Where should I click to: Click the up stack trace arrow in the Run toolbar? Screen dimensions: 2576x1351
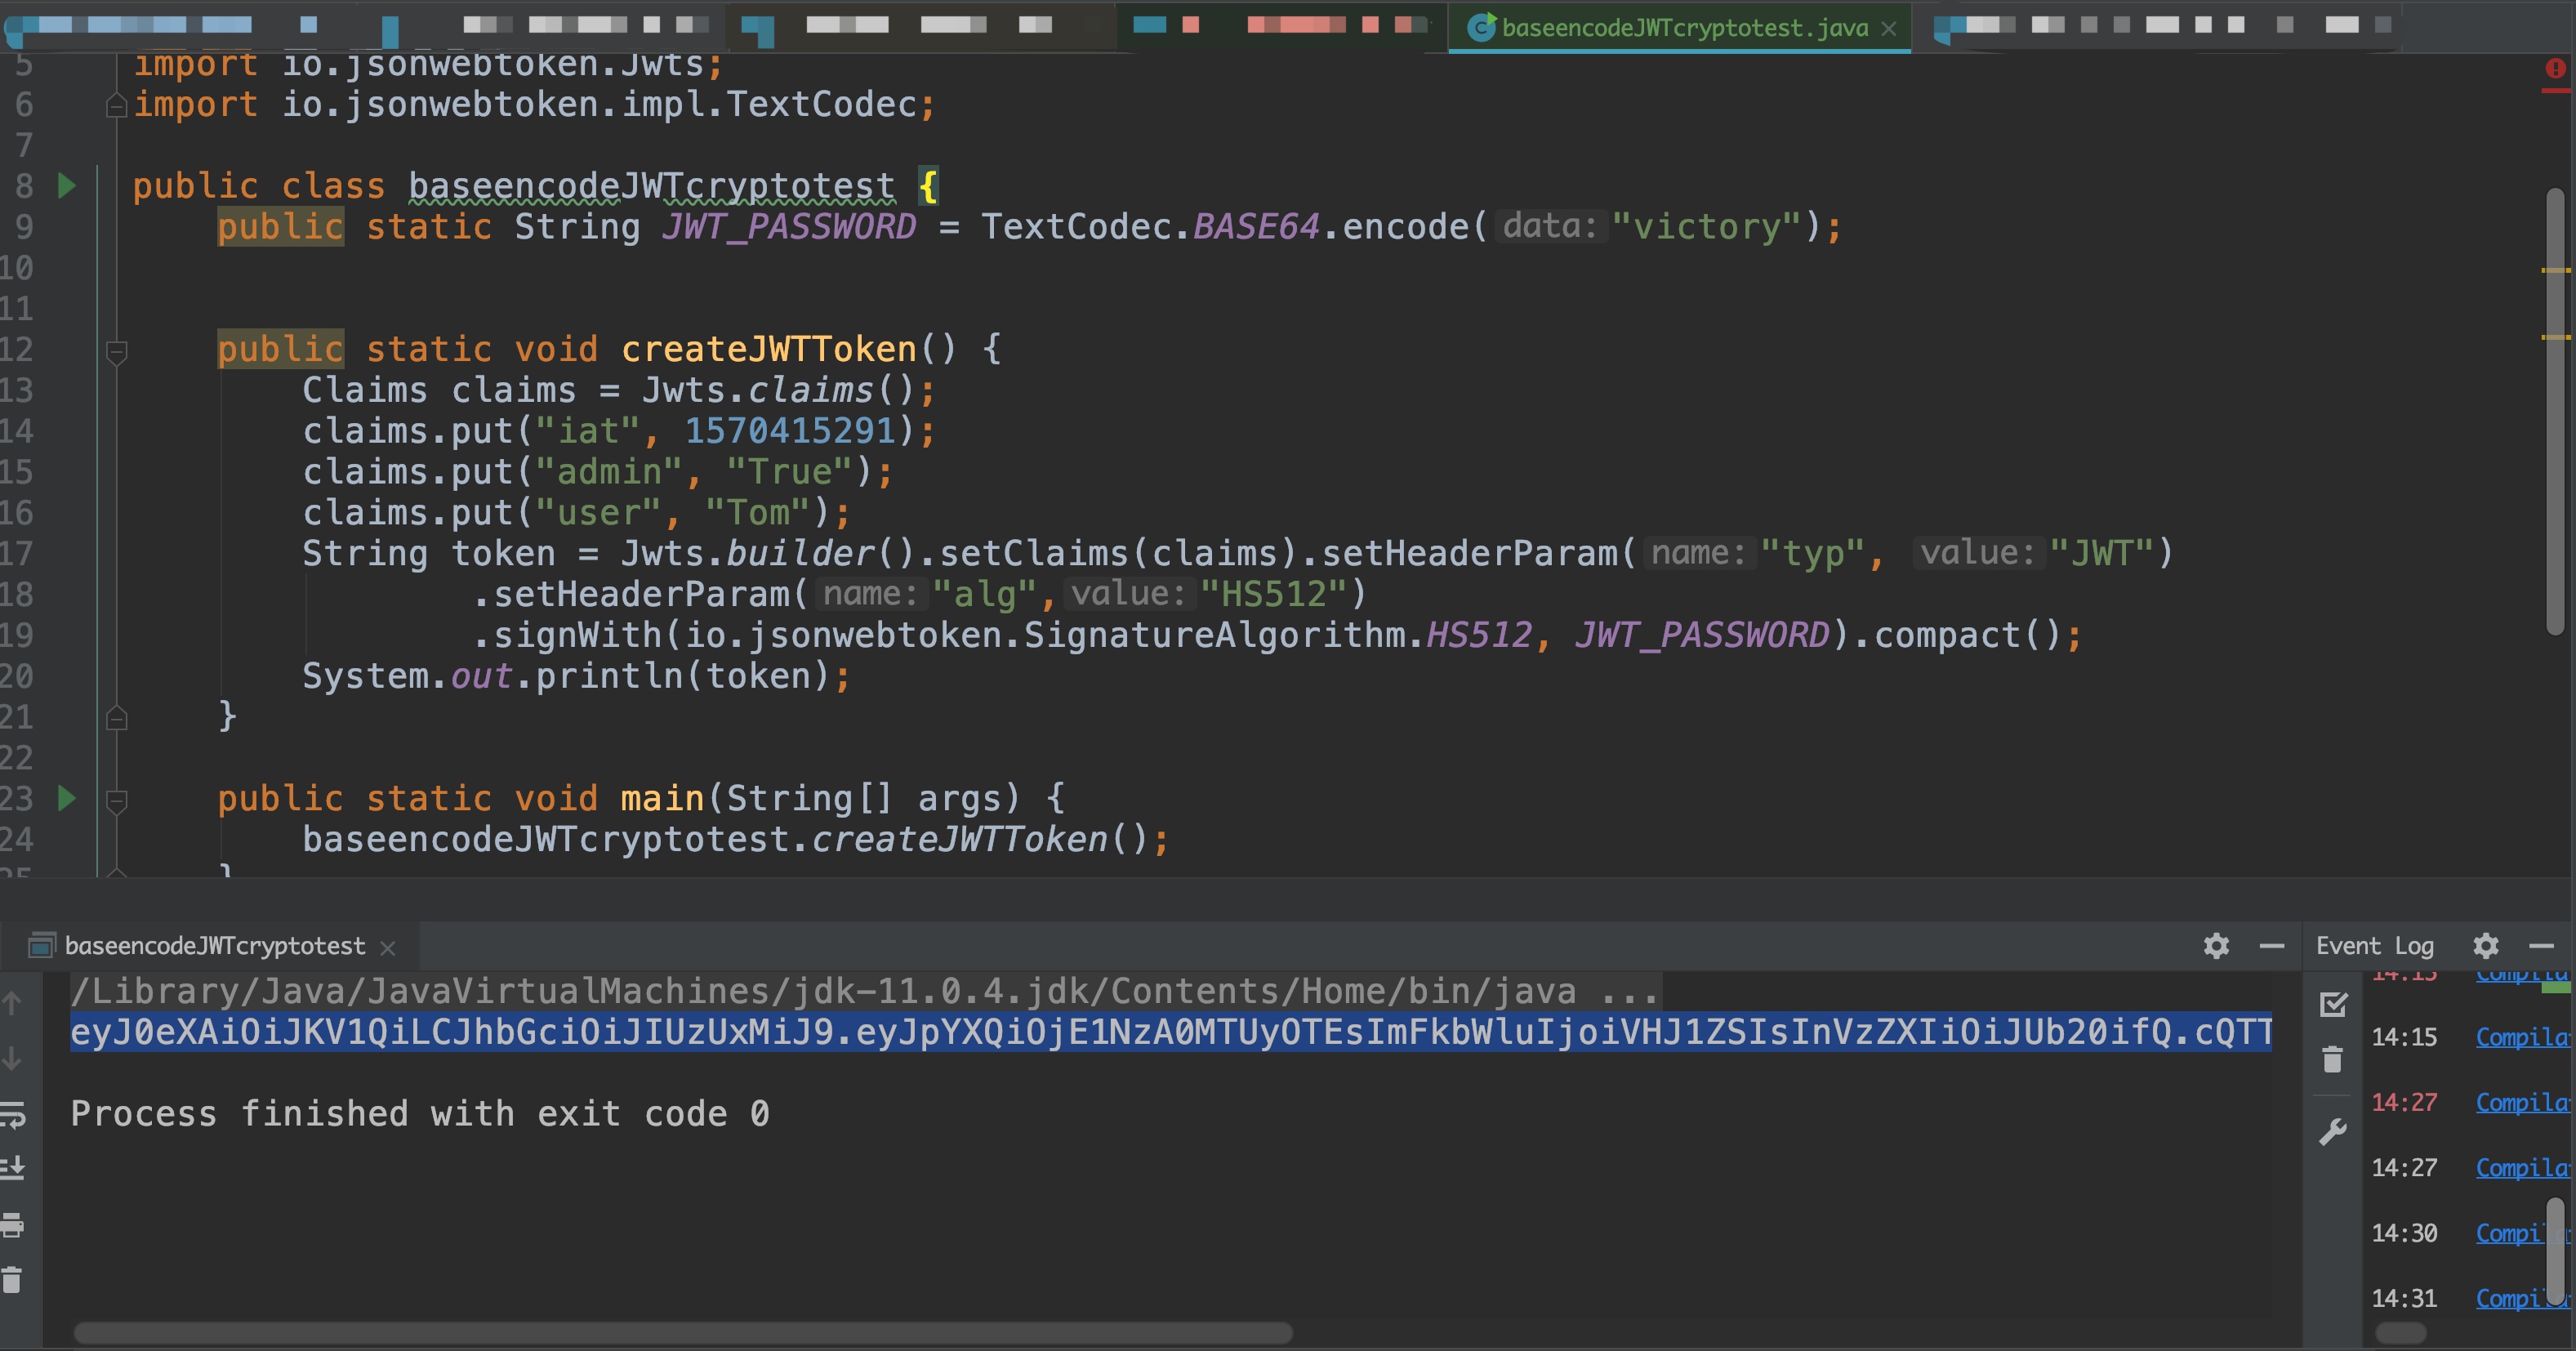point(12,1003)
